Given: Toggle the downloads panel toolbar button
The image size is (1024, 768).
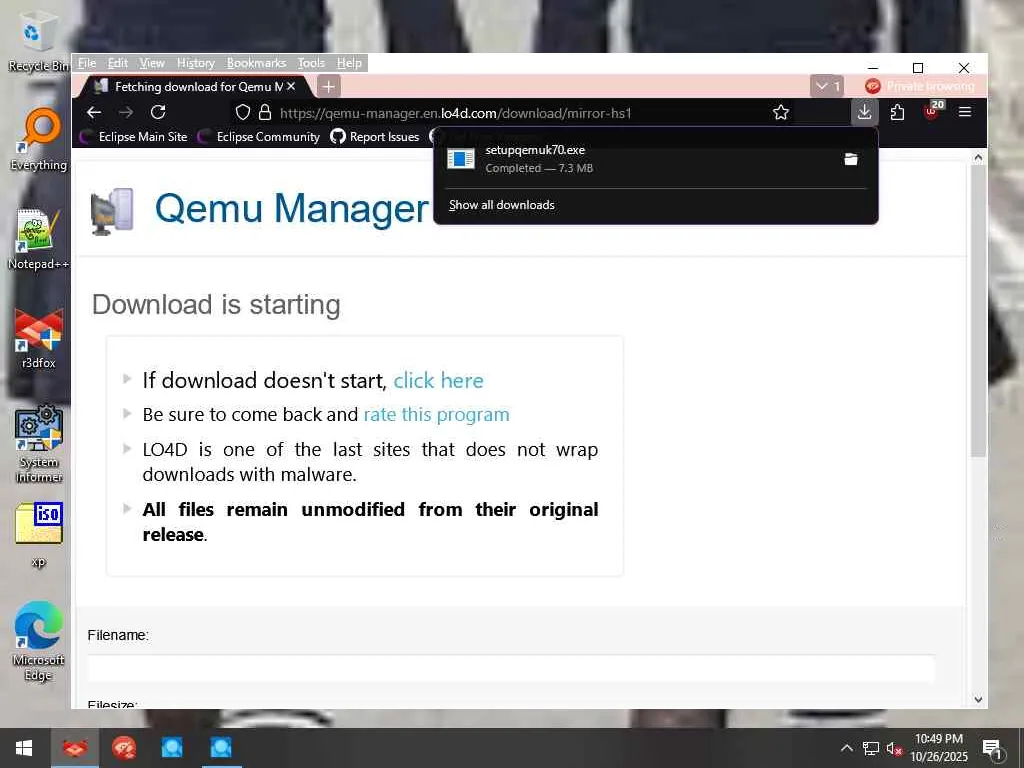Looking at the screenshot, I should click(x=864, y=112).
